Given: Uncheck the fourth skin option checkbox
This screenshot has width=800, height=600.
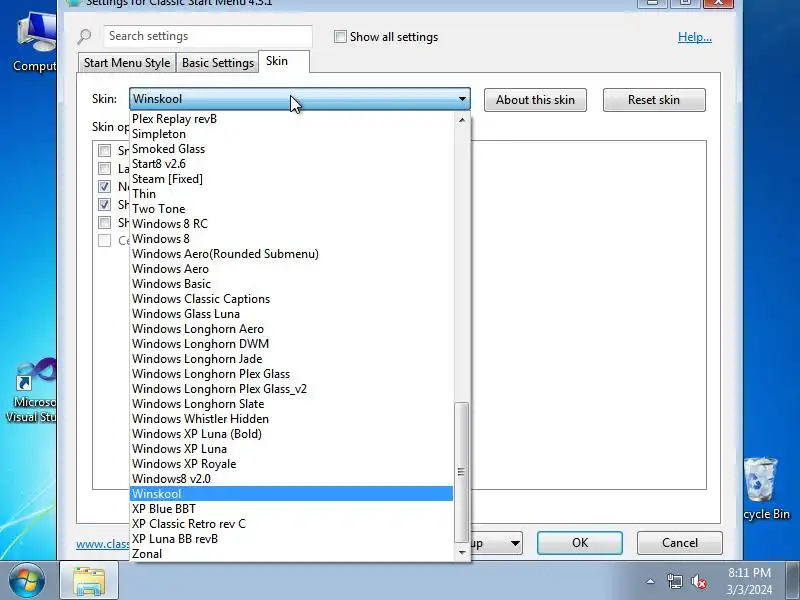Looking at the screenshot, I should [x=105, y=205].
